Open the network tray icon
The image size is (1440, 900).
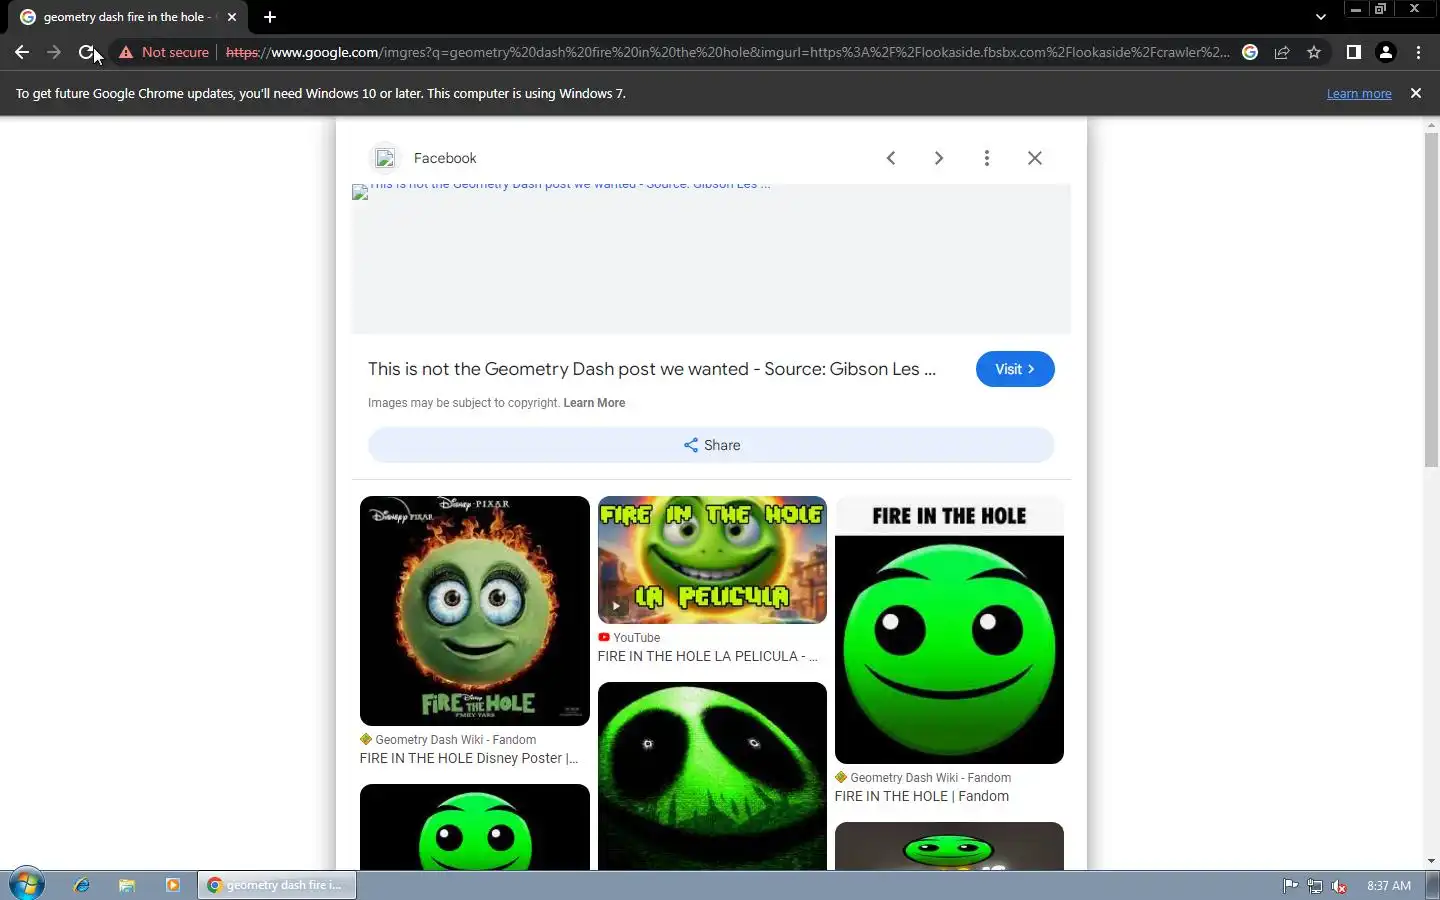tap(1315, 885)
